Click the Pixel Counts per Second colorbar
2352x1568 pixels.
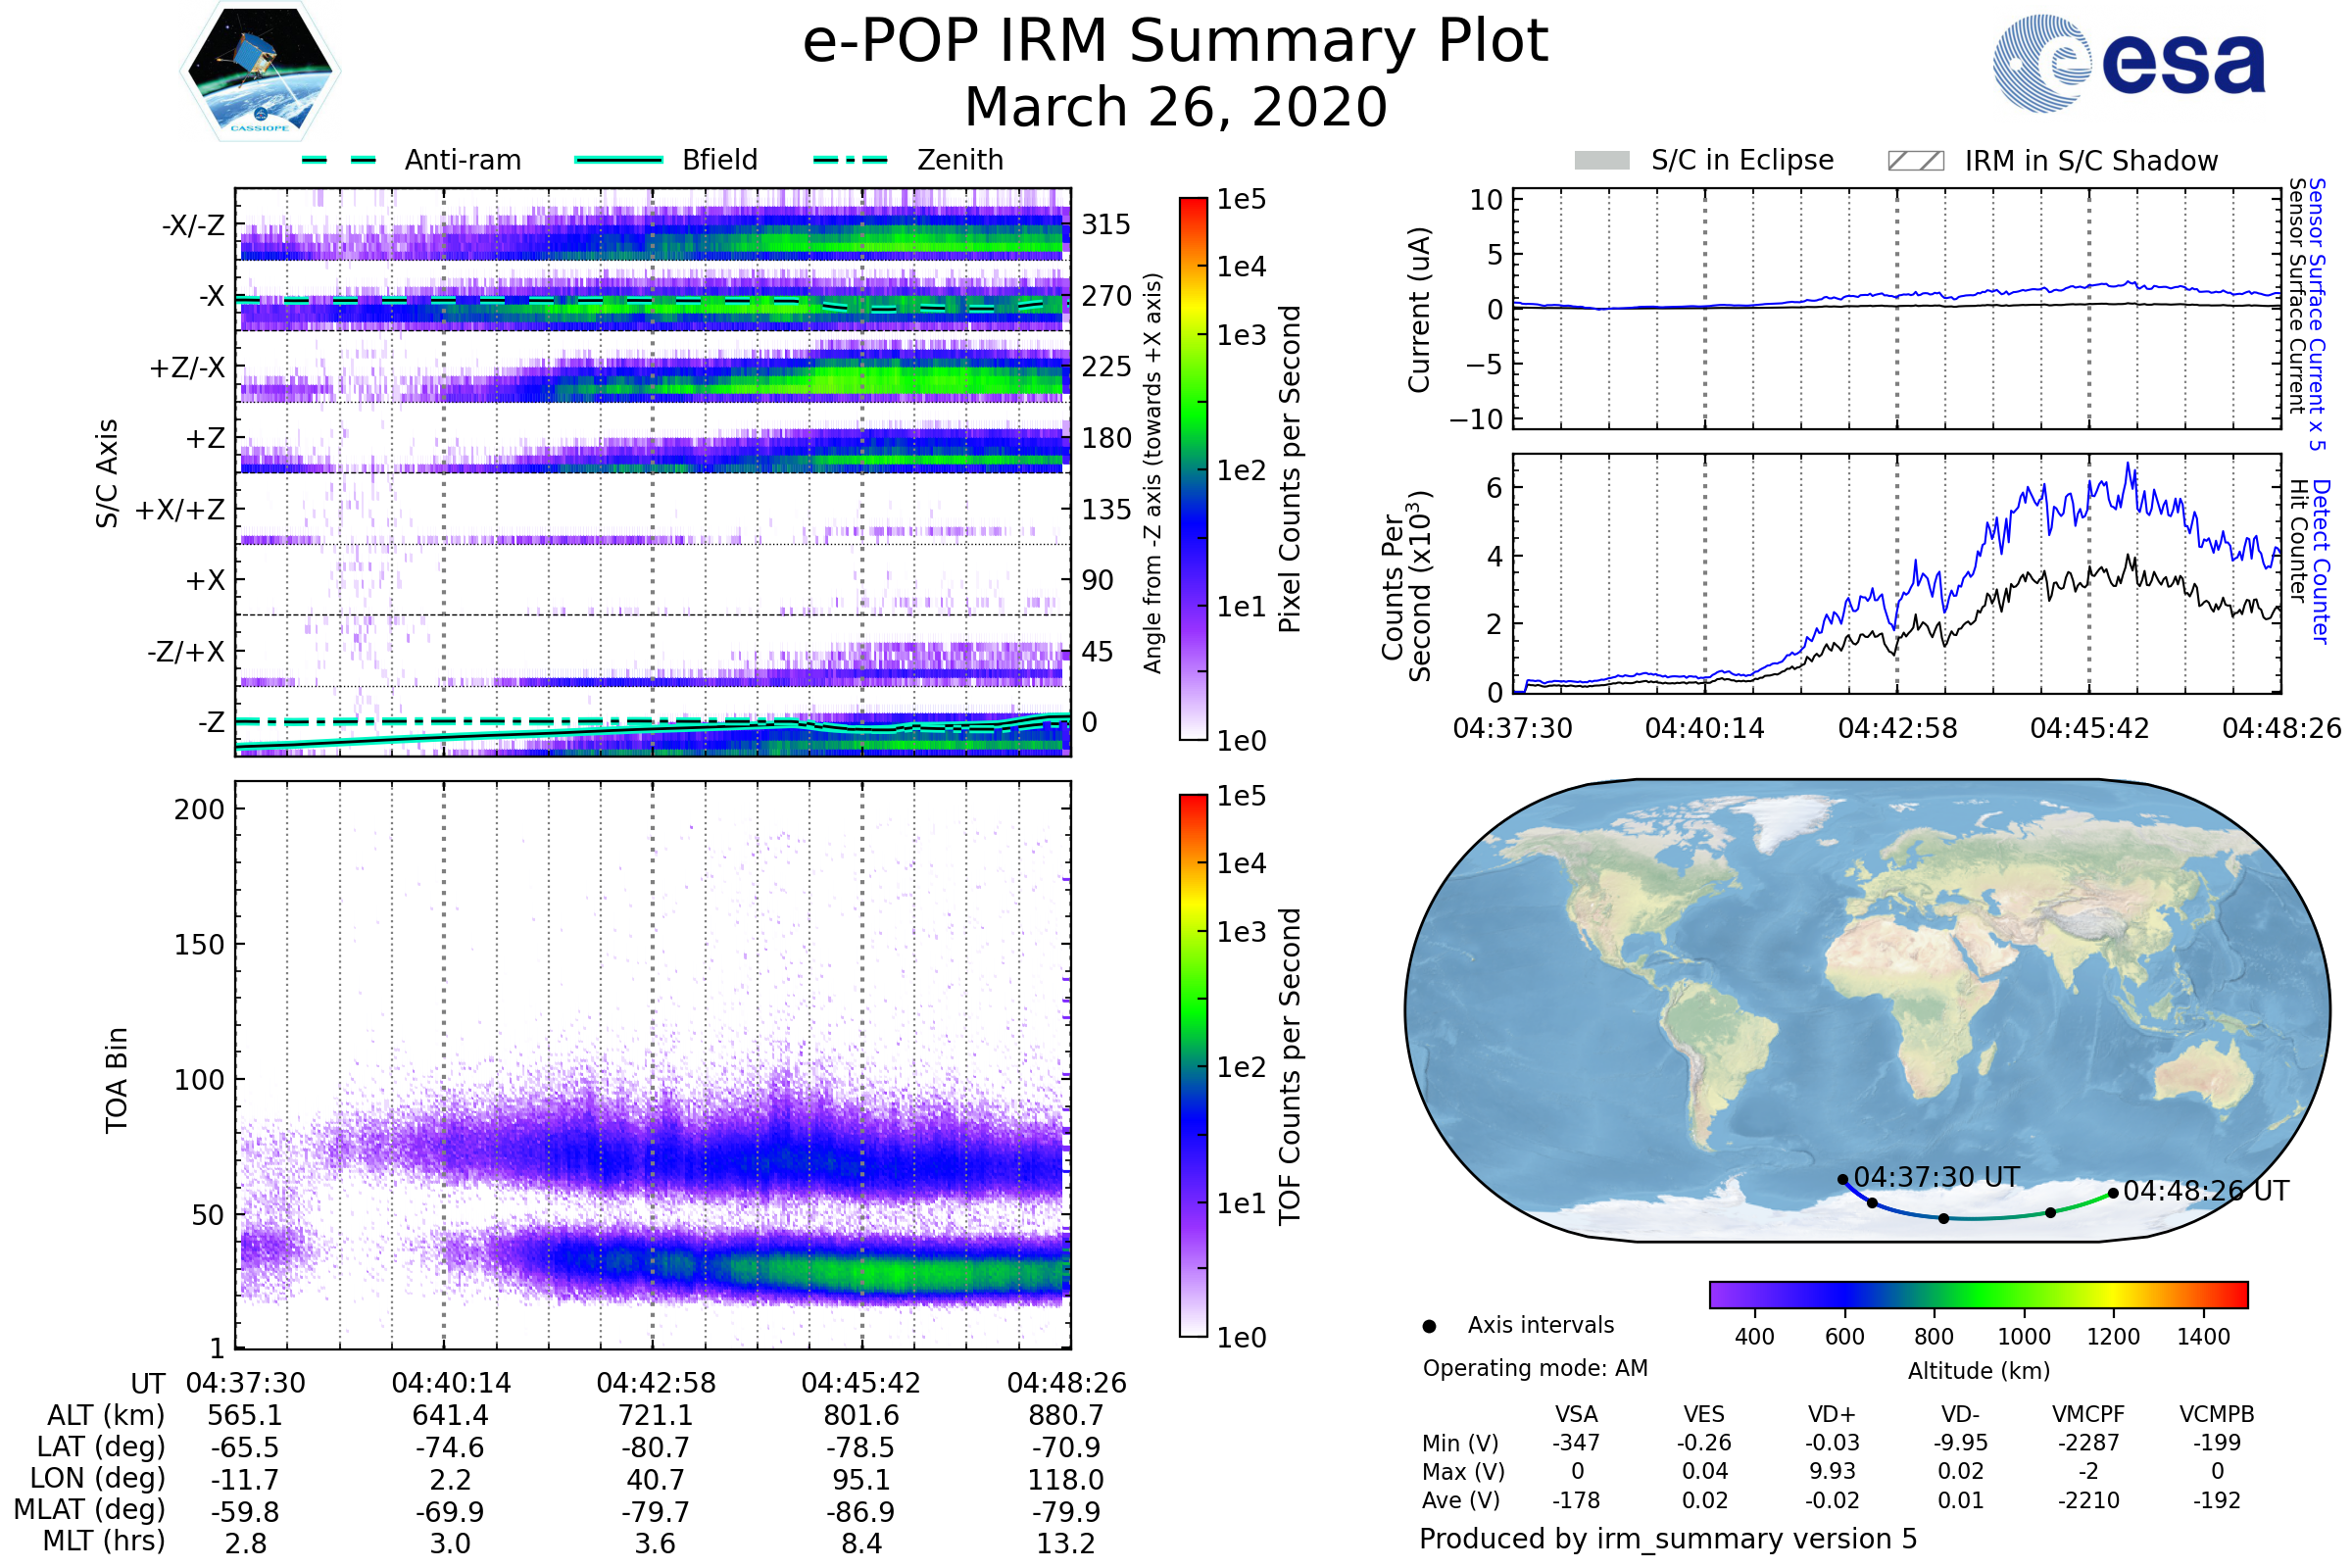pyautogui.click(x=1193, y=468)
